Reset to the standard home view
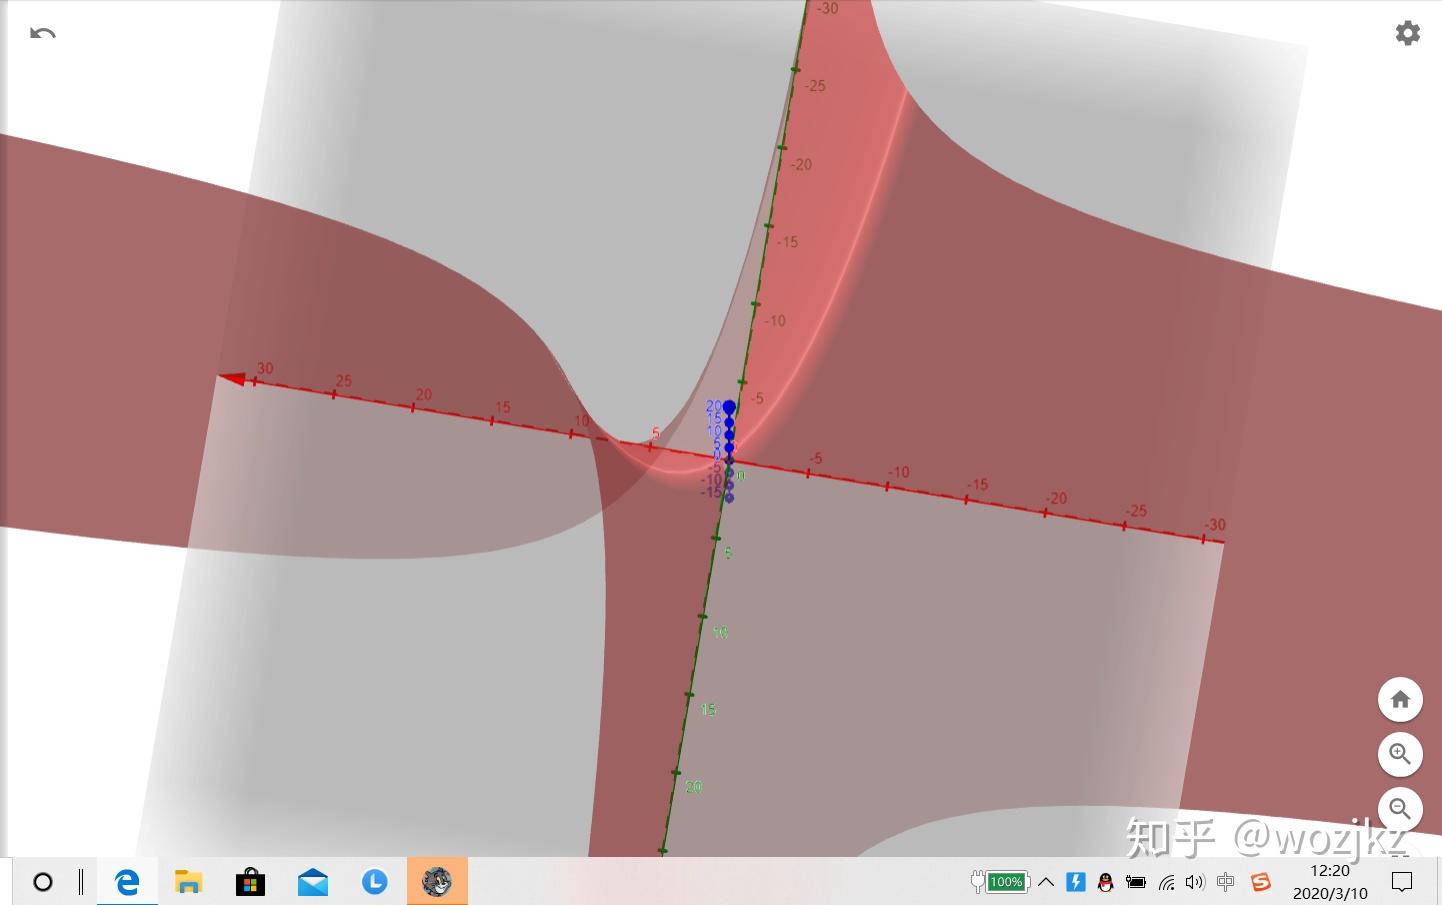1442x905 pixels. [x=1400, y=699]
